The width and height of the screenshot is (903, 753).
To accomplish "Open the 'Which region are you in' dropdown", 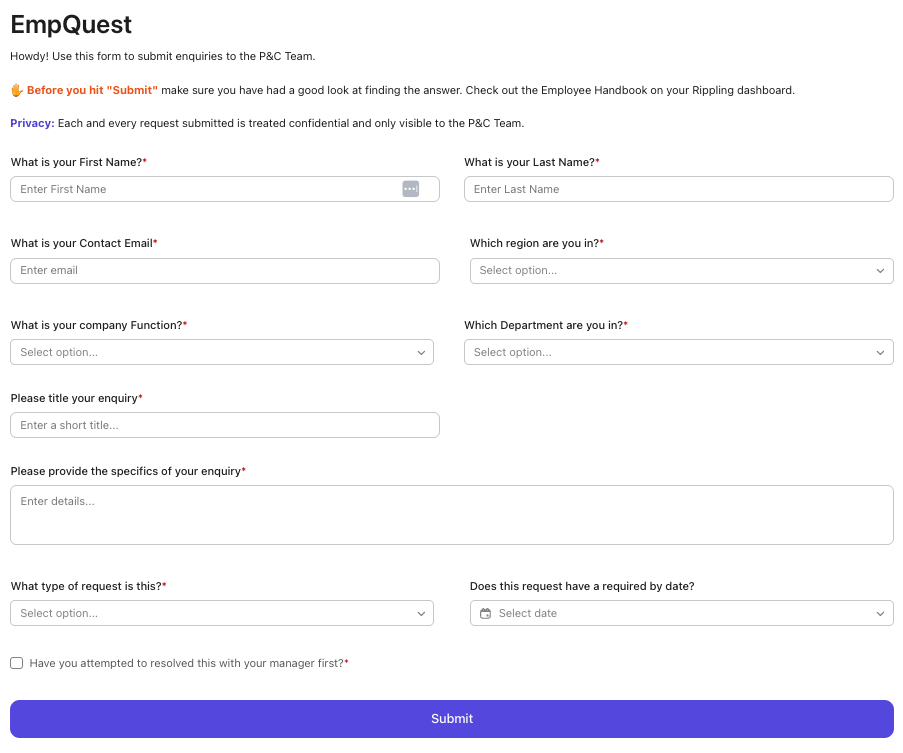I will 670,271.
